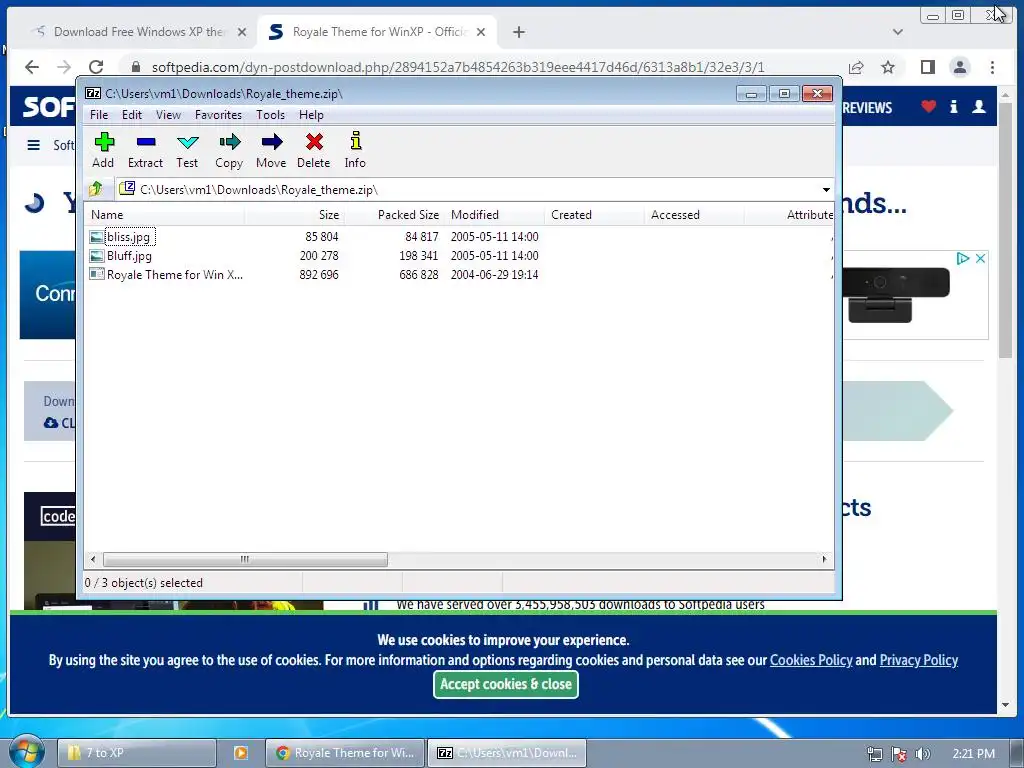Open Chrome's three-dot menu

pyautogui.click(x=993, y=67)
